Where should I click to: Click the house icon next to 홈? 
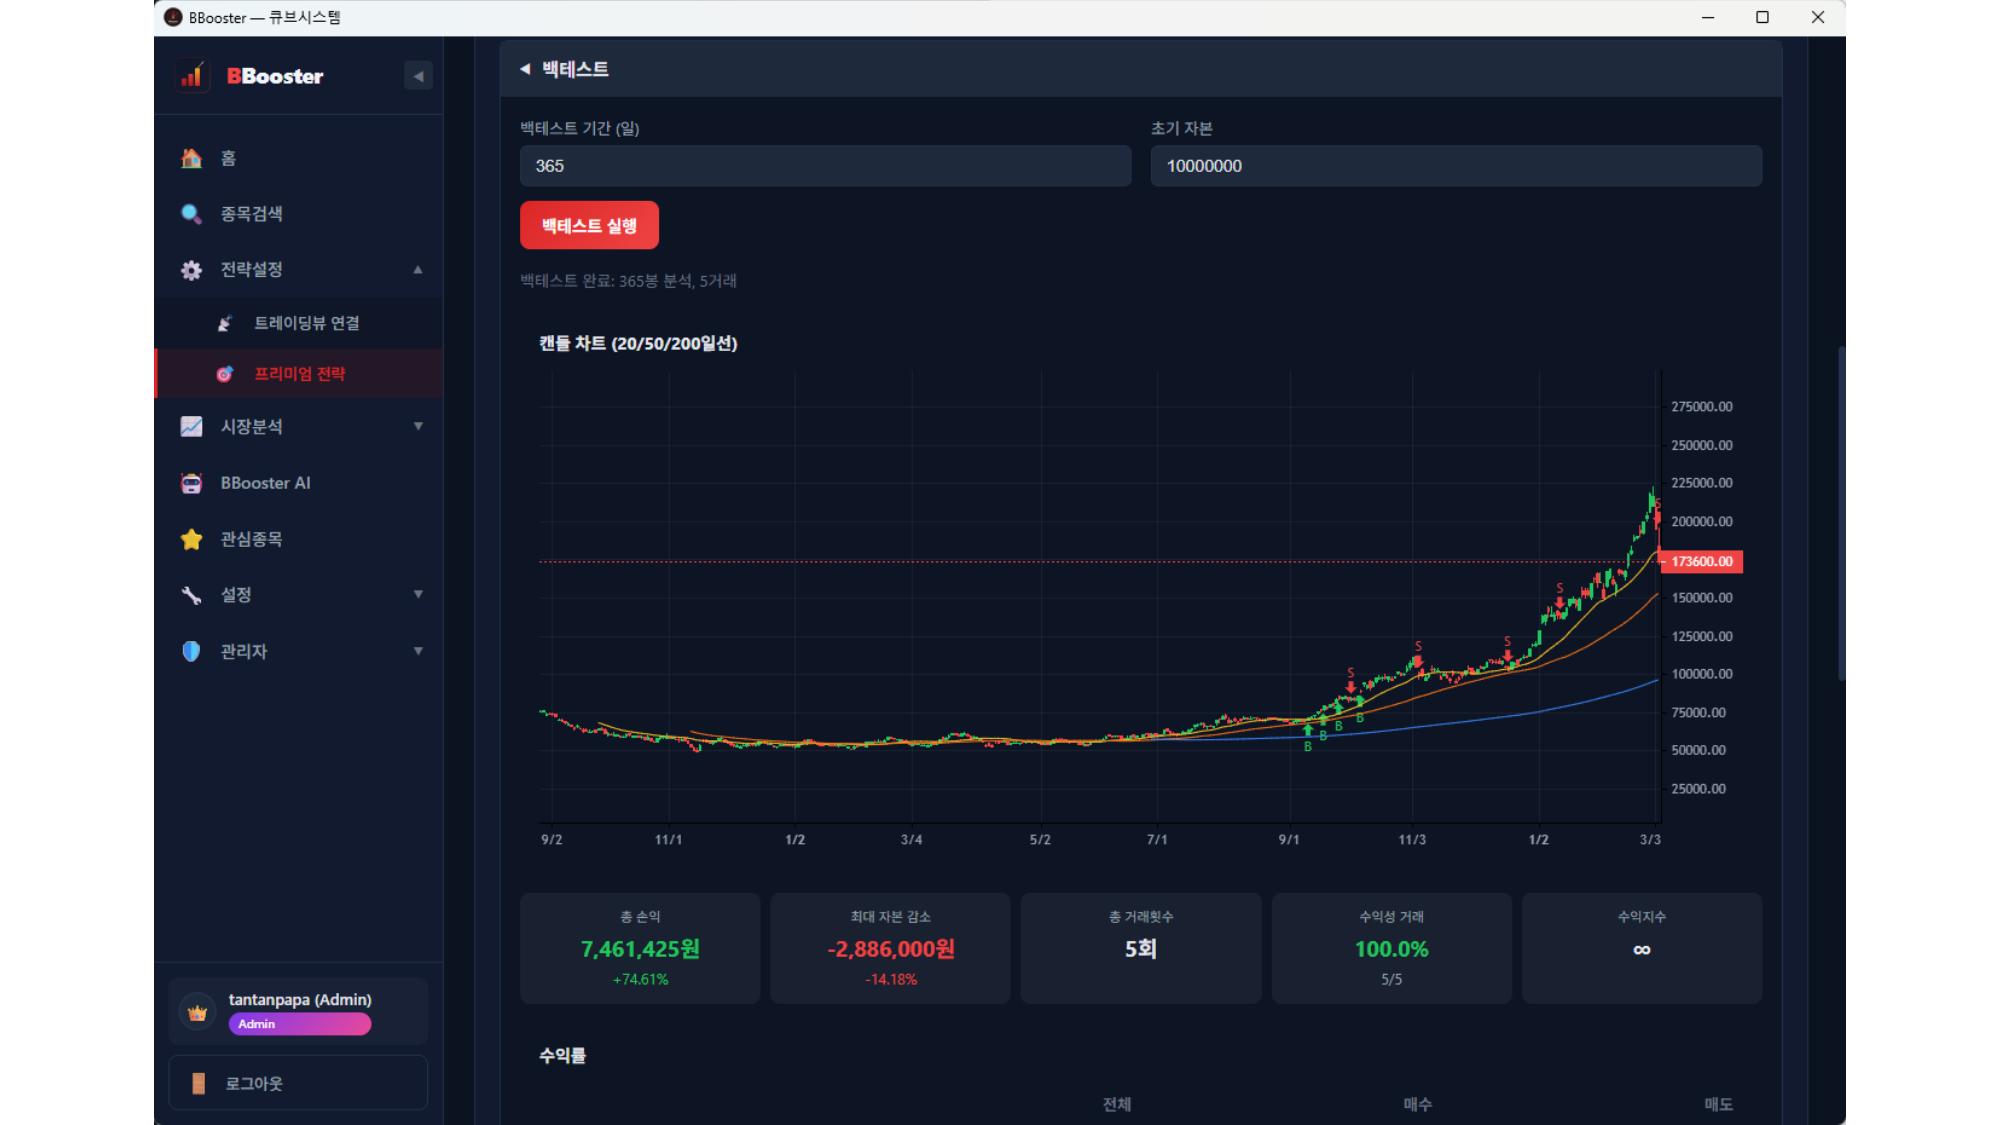(191, 158)
